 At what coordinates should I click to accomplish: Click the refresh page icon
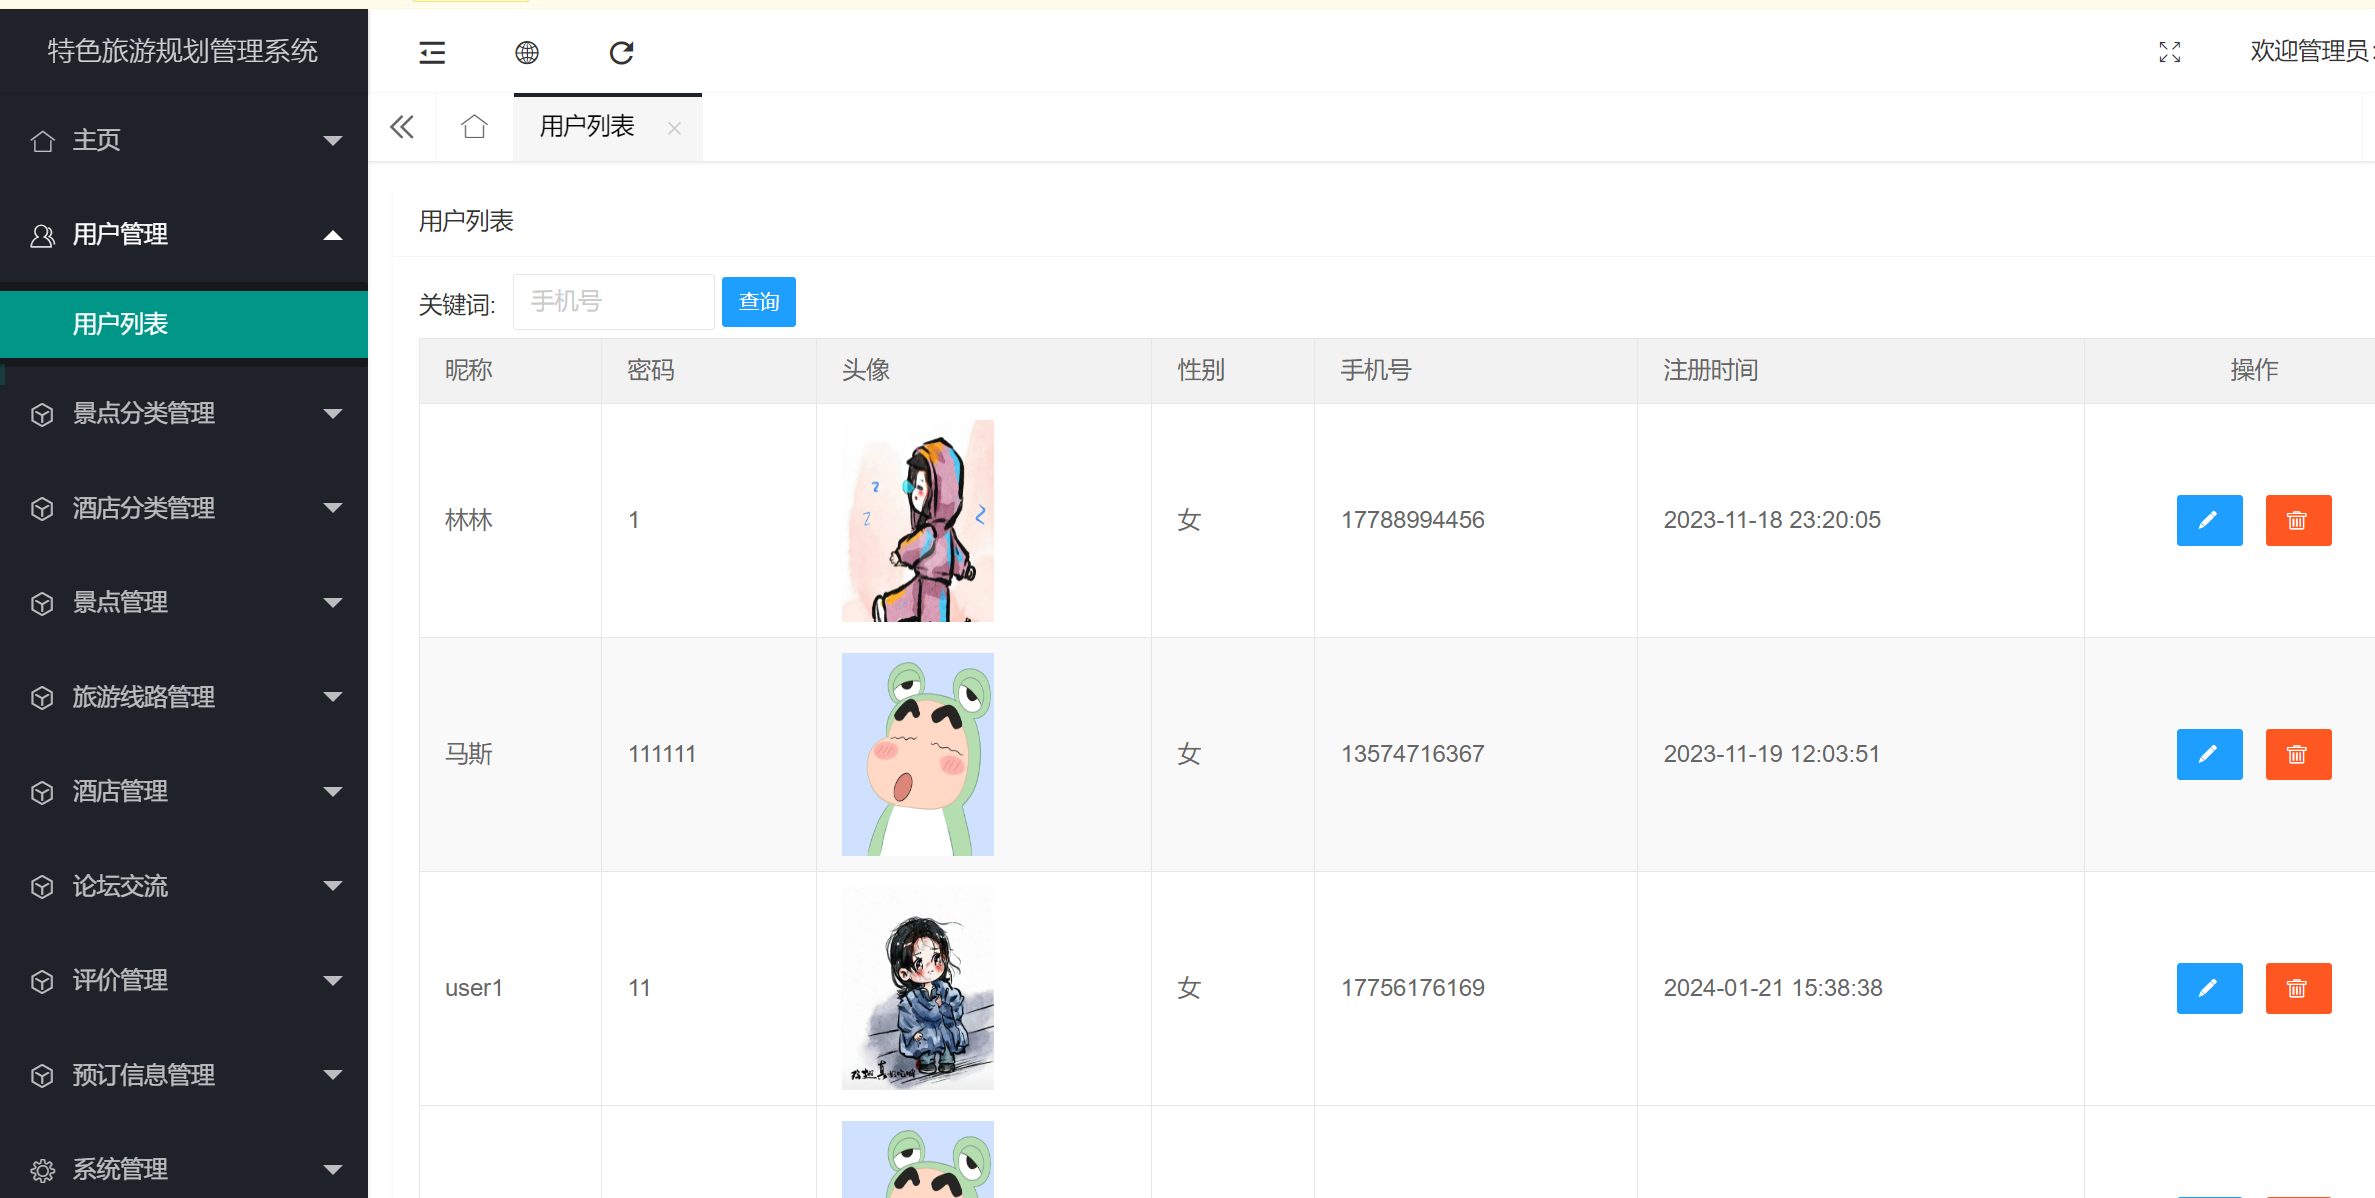click(621, 52)
